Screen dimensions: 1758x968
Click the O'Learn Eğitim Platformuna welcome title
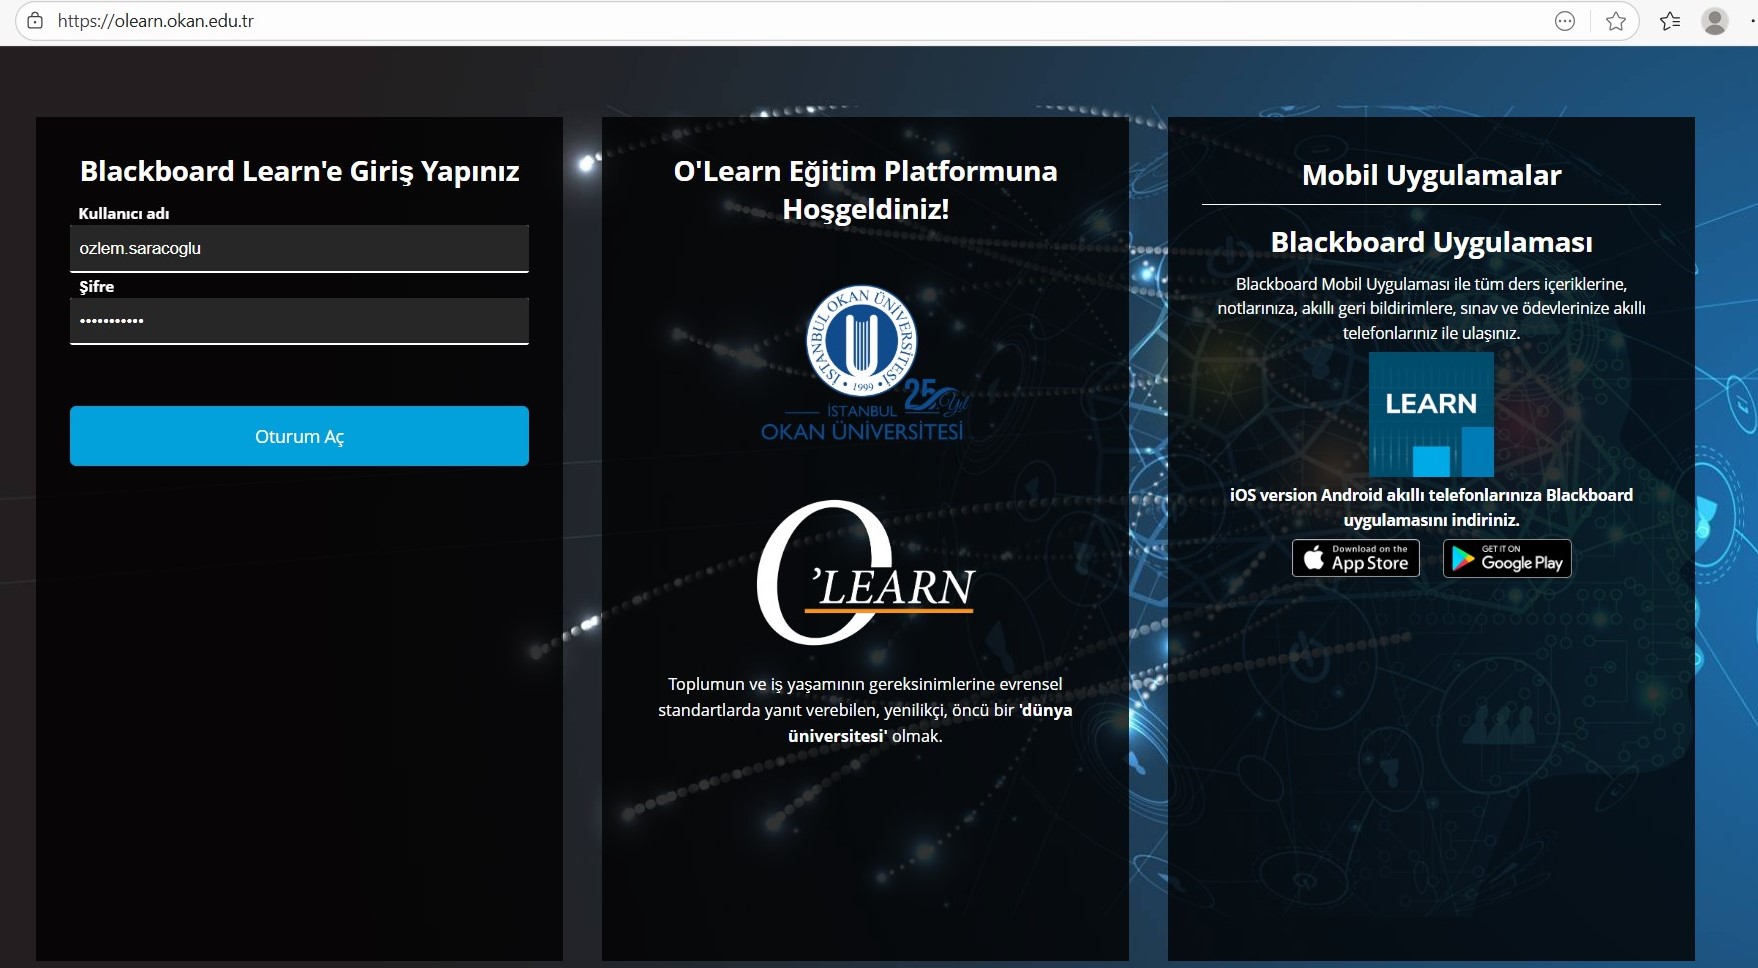865,190
